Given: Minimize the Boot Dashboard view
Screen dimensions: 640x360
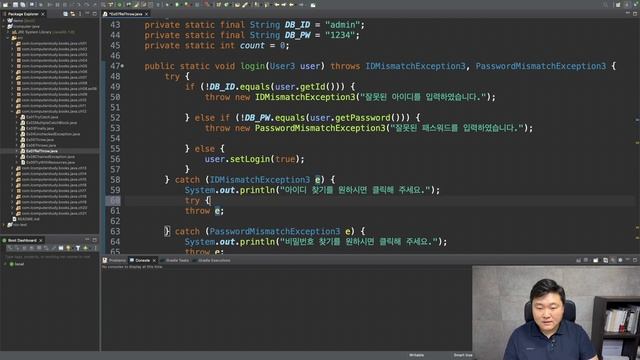Looking at the screenshot, I should (x=87, y=240).
